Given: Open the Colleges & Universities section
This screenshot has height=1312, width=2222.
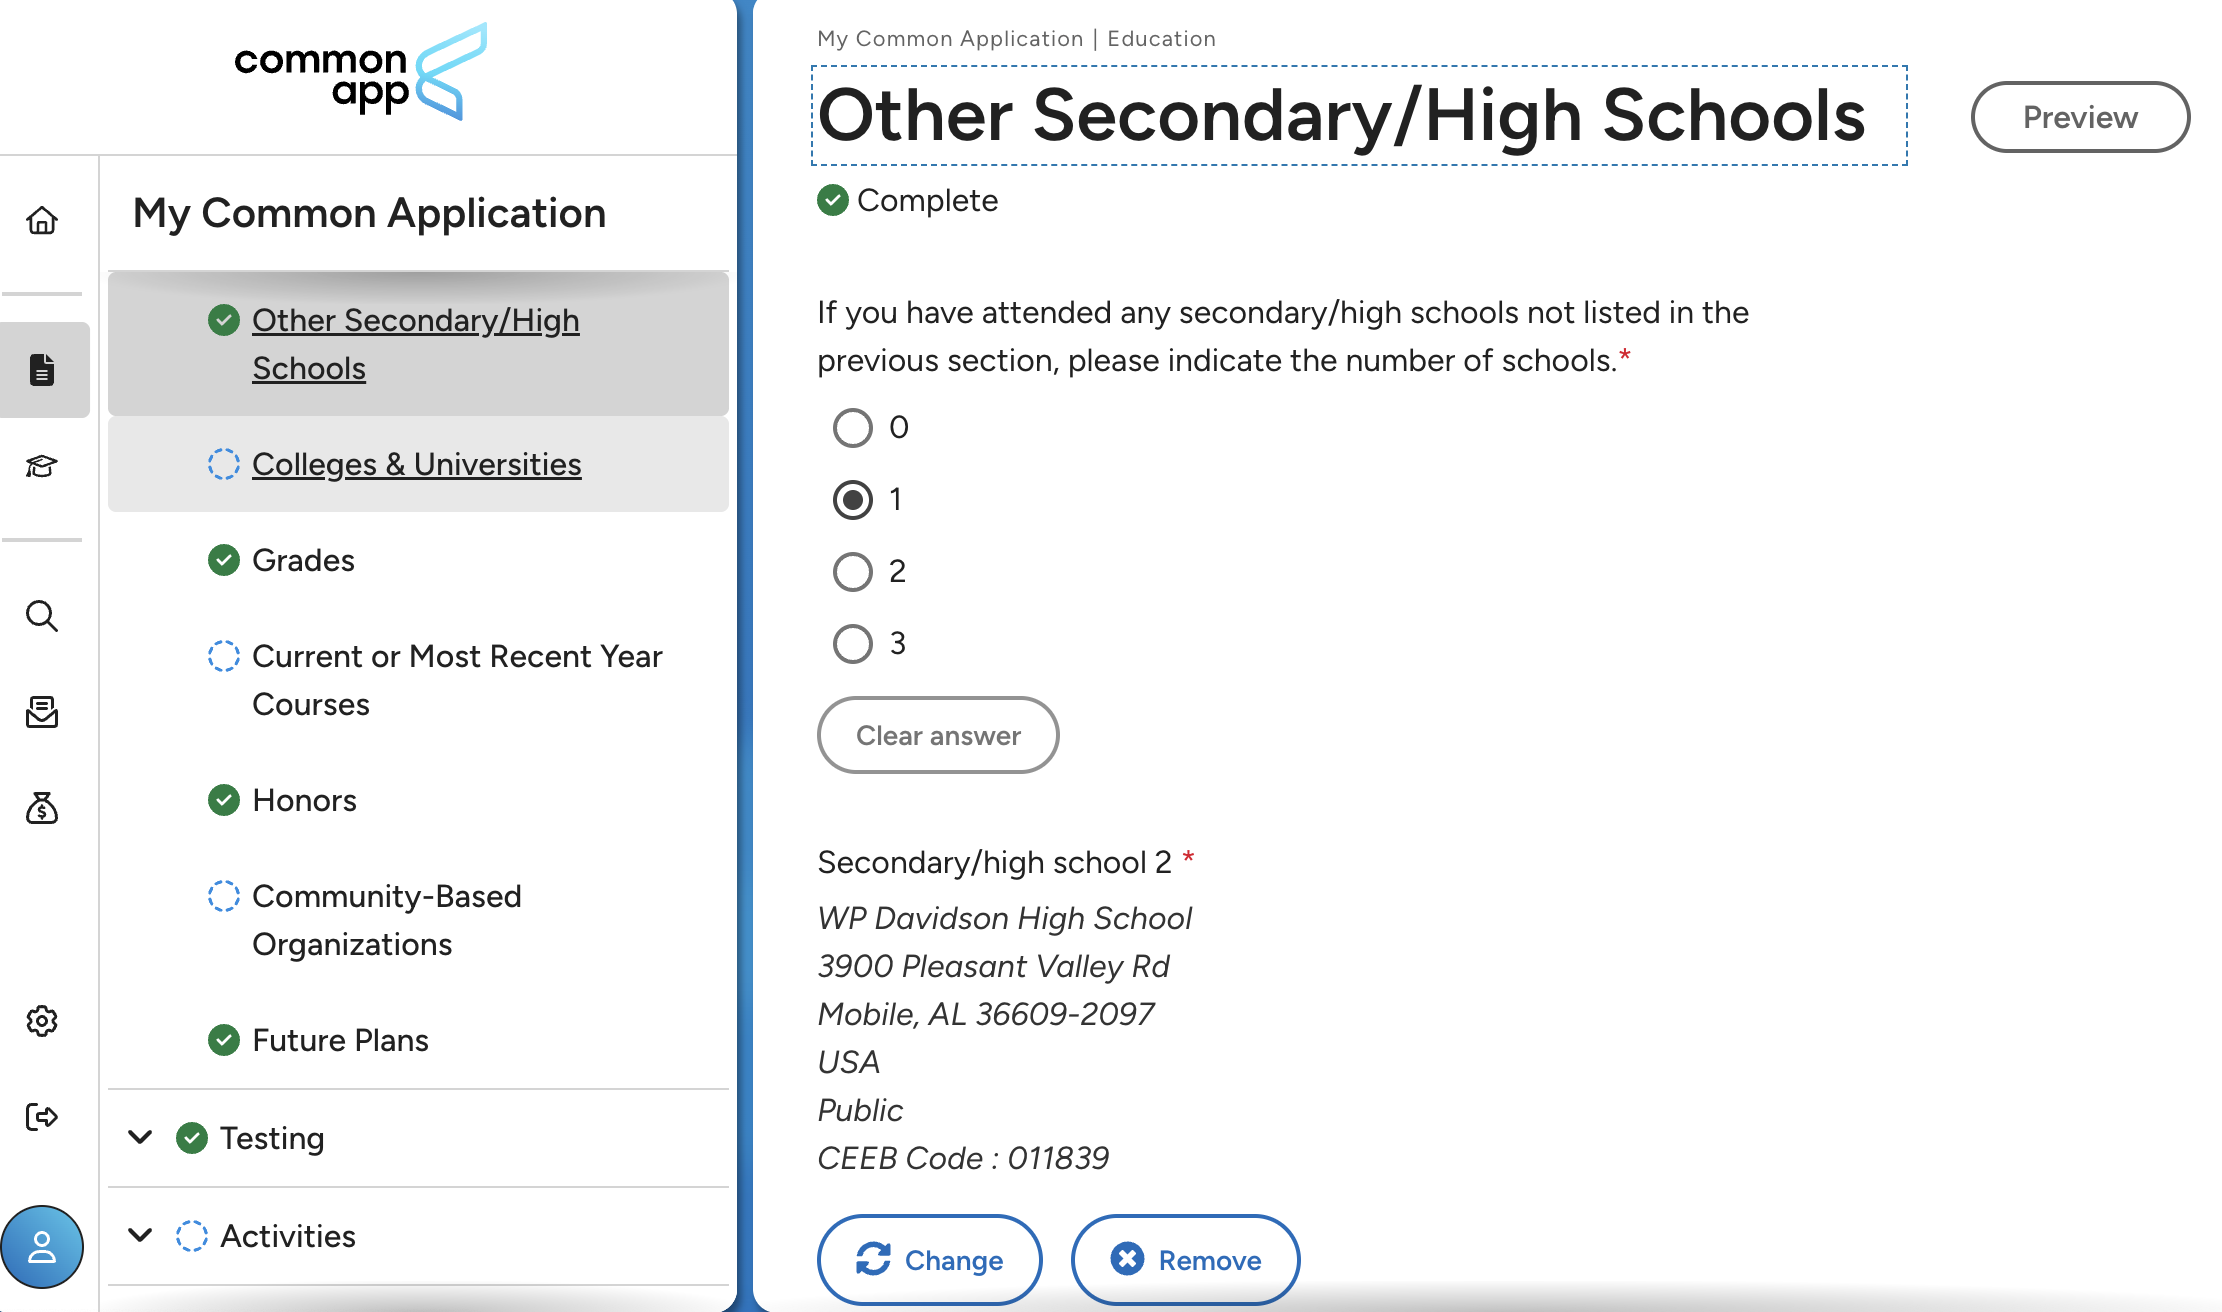Looking at the screenshot, I should (x=416, y=464).
